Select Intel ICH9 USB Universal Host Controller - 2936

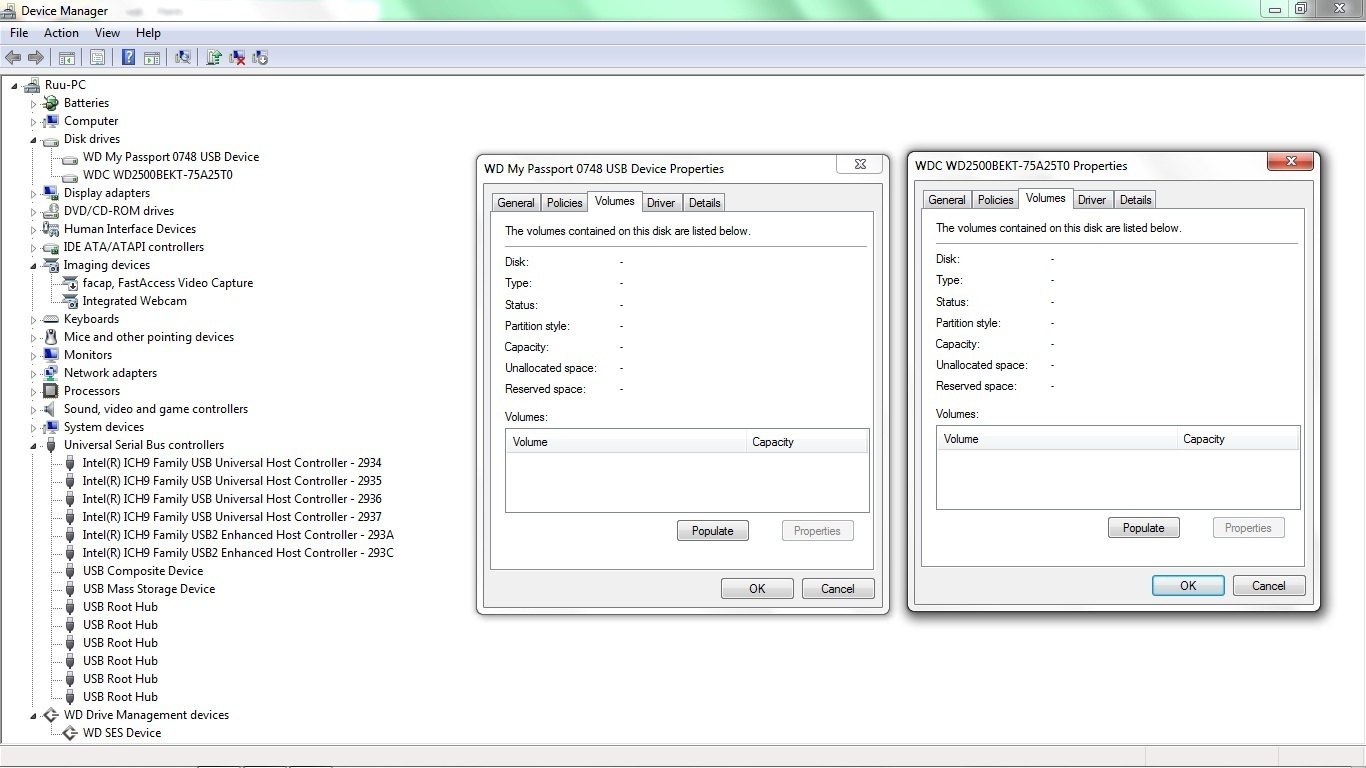pos(232,499)
